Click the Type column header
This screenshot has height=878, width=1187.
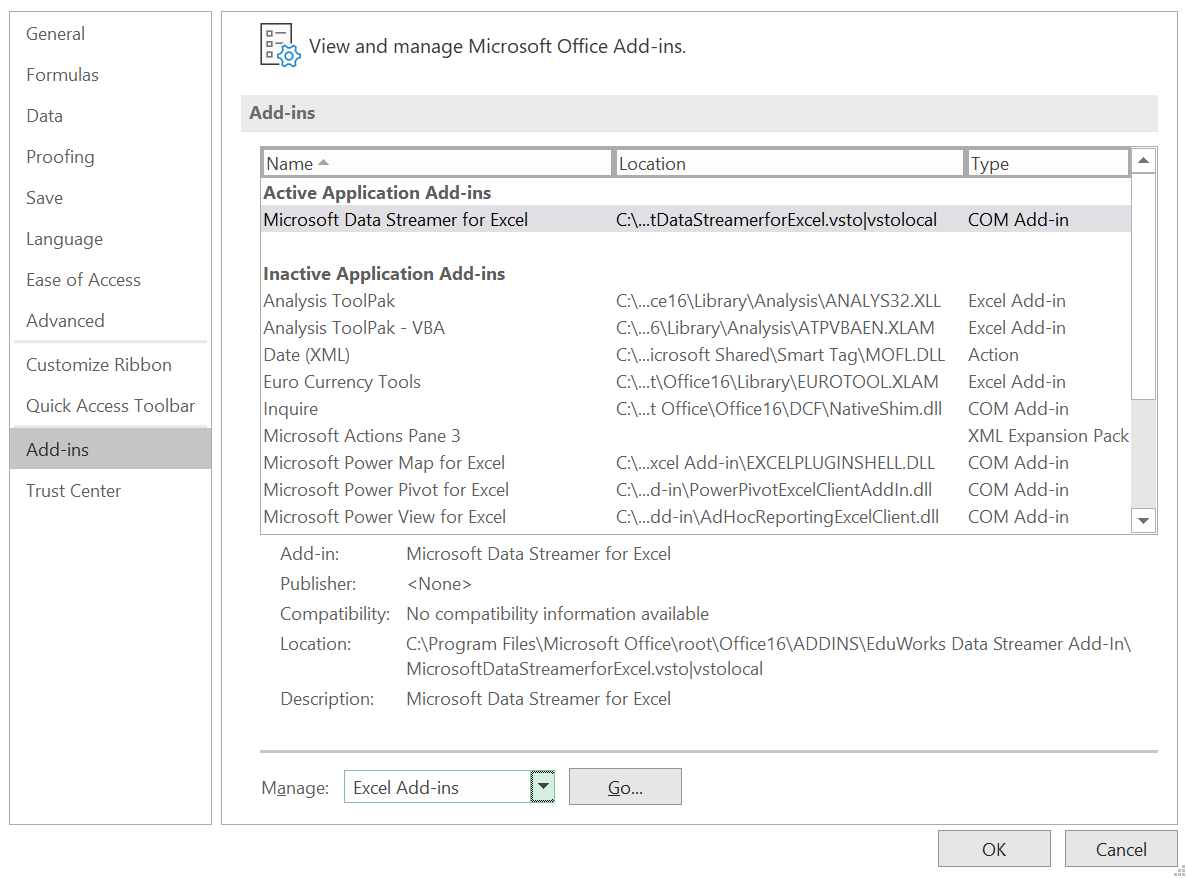click(1047, 163)
